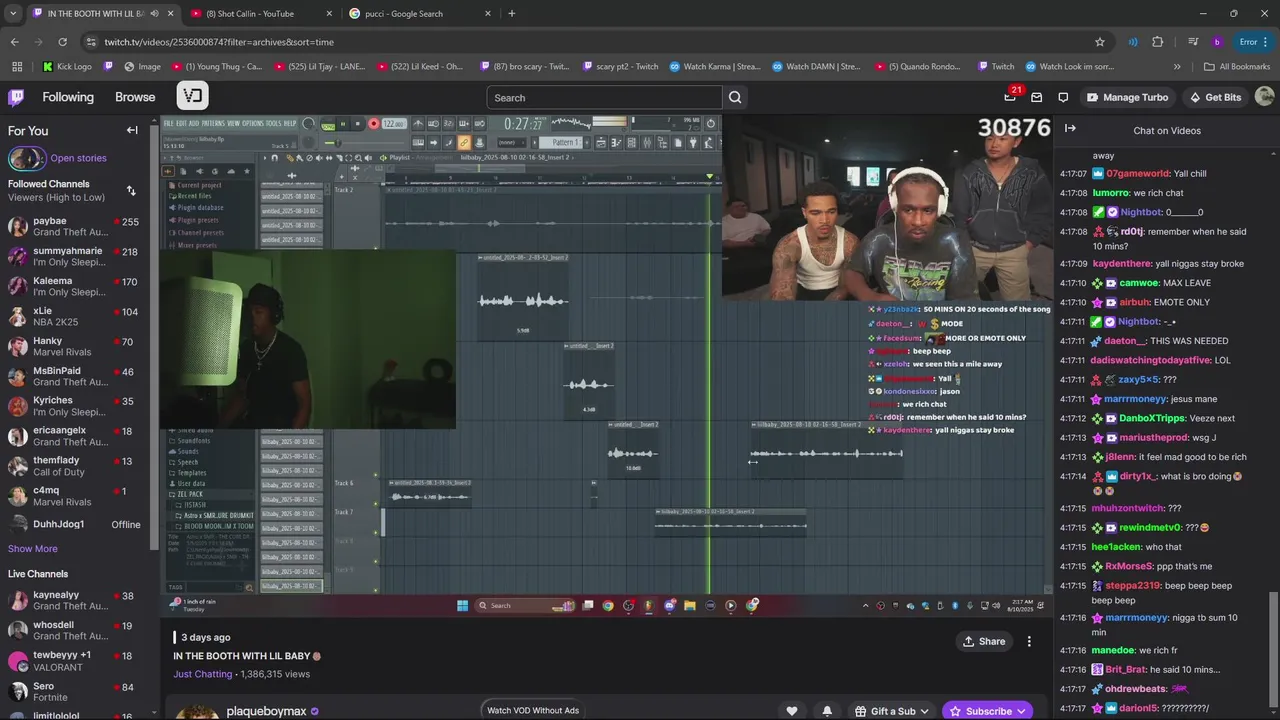This screenshot has width=1280, height=720.
Task: Click in the Twitch Search field
Action: click(604, 97)
